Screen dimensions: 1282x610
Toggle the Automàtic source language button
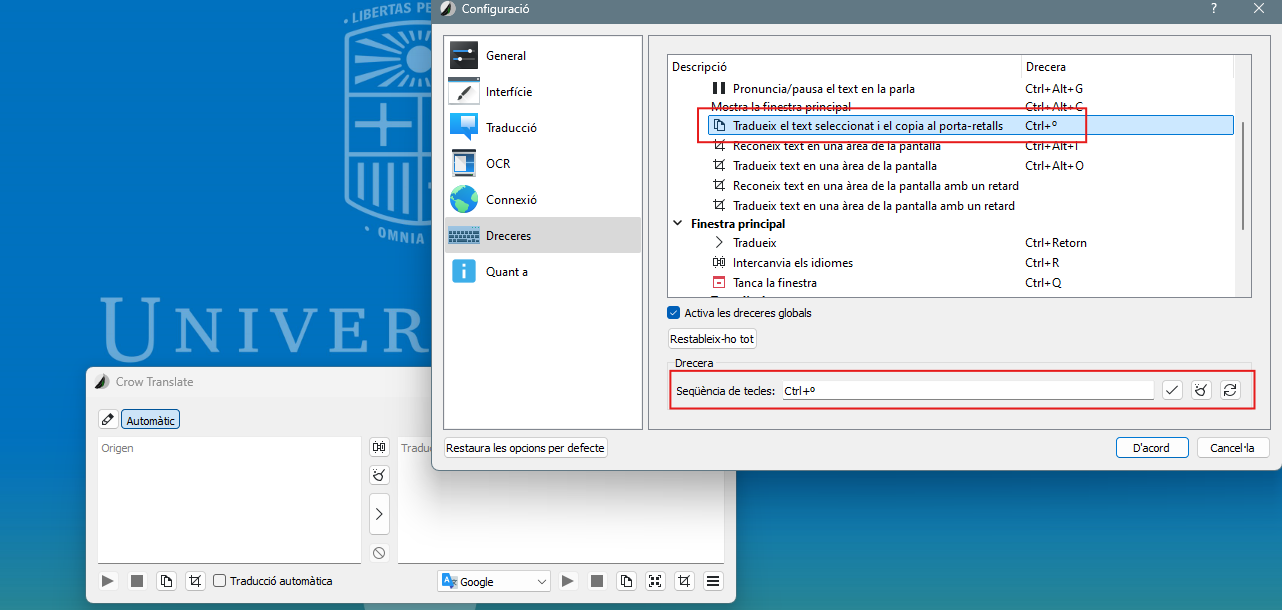coord(150,420)
